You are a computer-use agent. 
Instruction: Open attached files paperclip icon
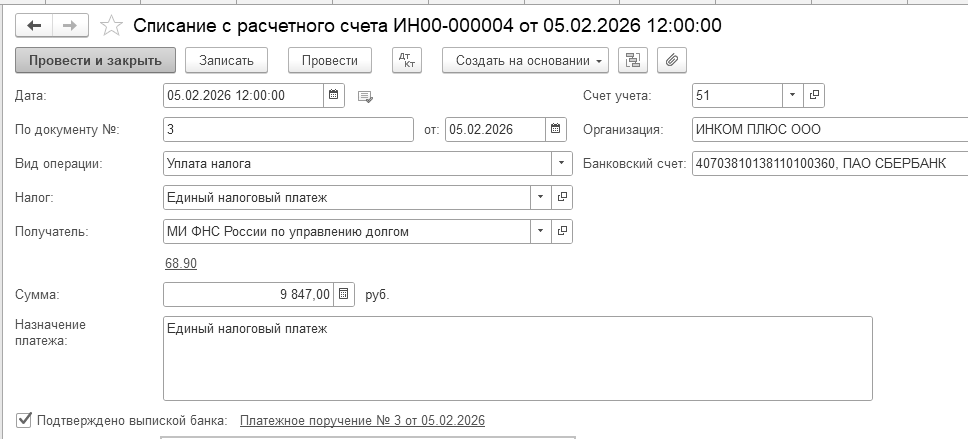[x=672, y=61]
